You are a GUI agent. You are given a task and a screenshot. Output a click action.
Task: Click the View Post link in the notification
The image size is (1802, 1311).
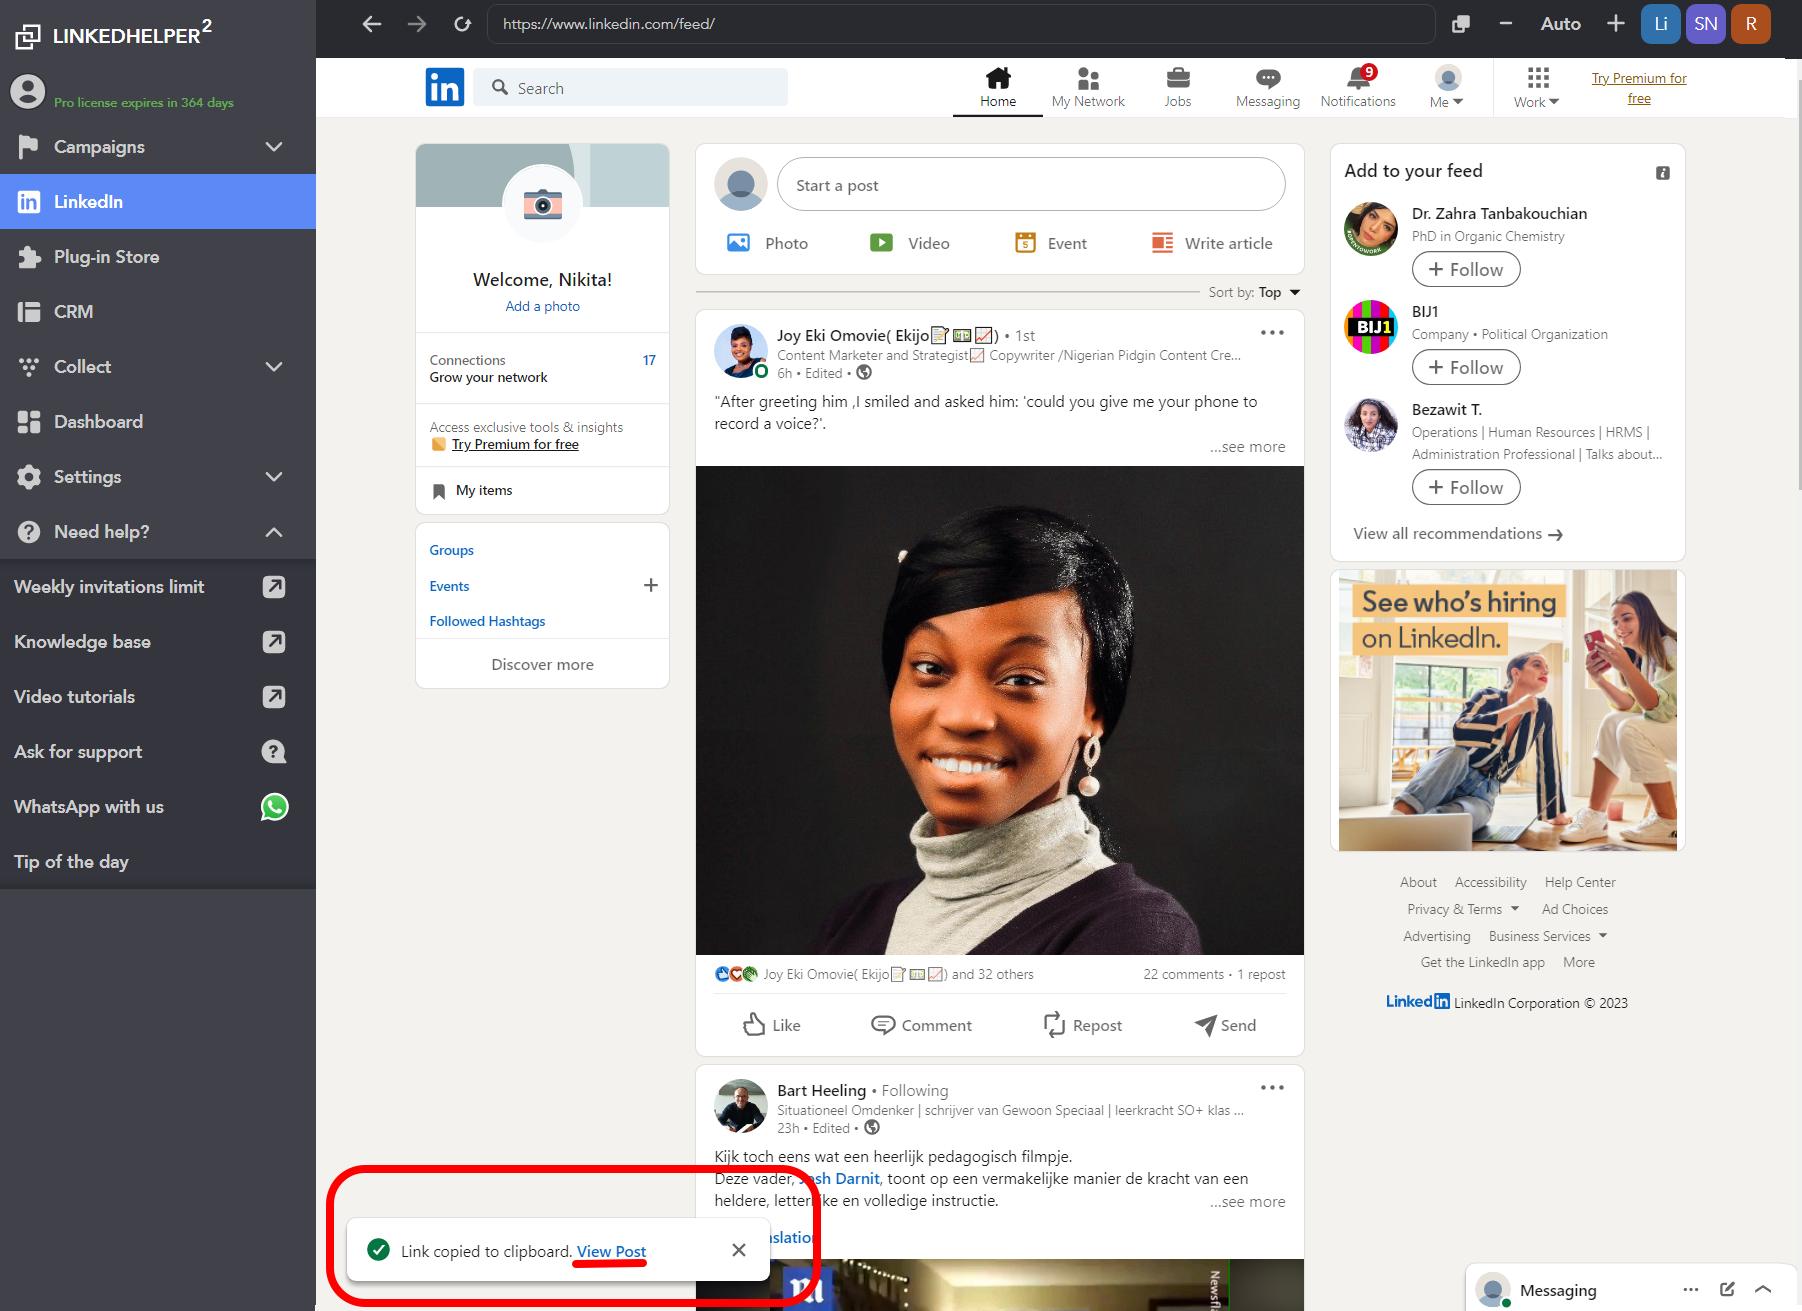point(610,1251)
